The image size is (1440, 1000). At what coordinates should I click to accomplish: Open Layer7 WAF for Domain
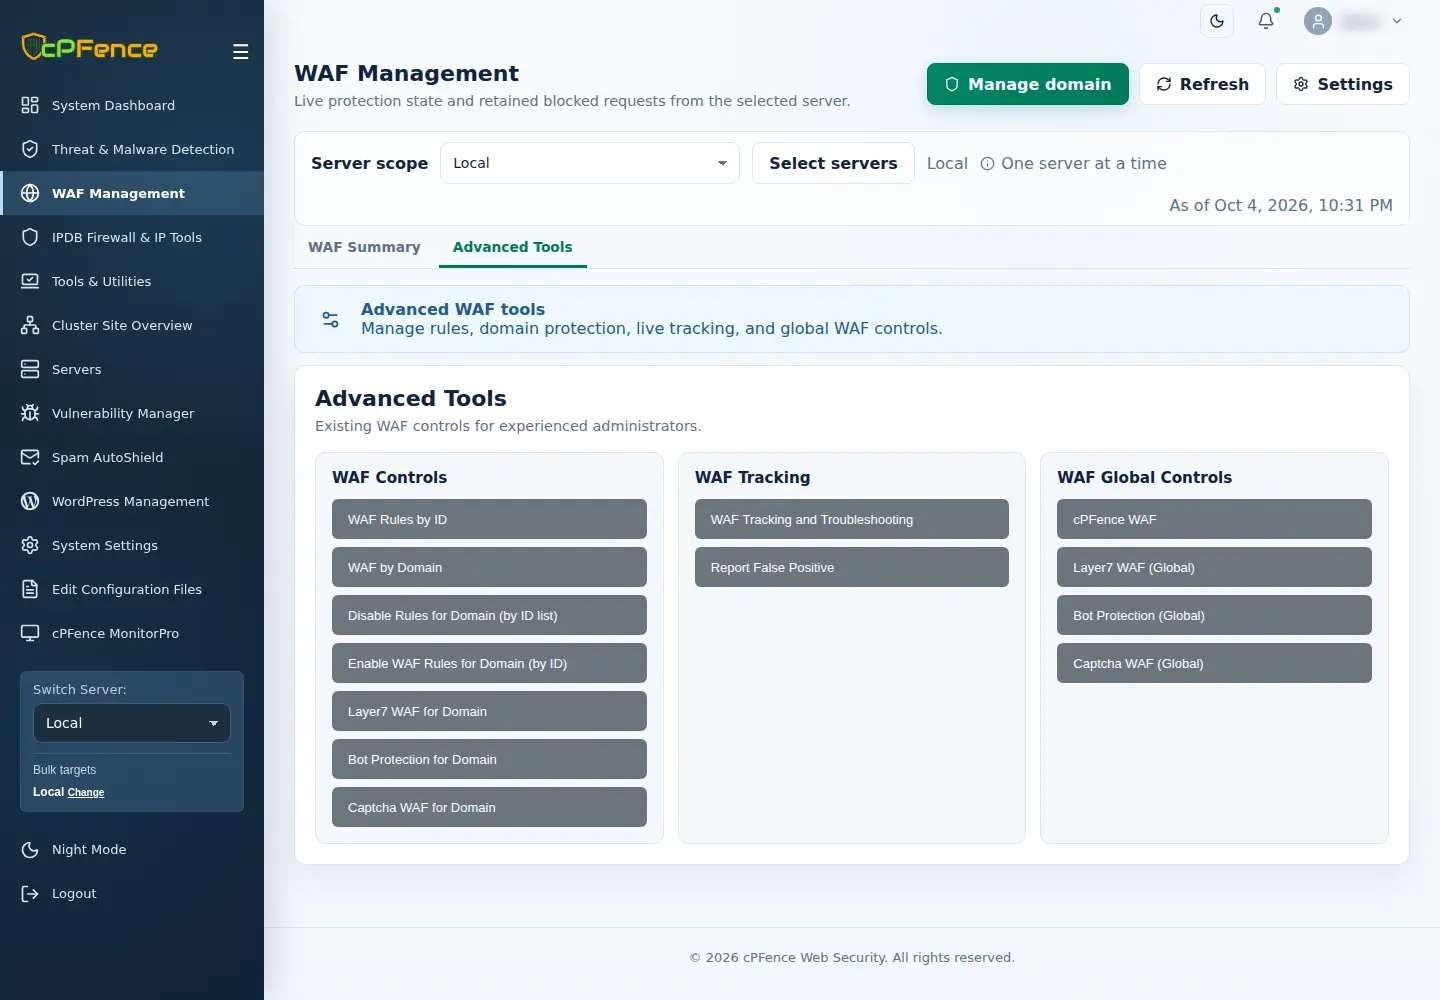pyautogui.click(x=489, y=711)
